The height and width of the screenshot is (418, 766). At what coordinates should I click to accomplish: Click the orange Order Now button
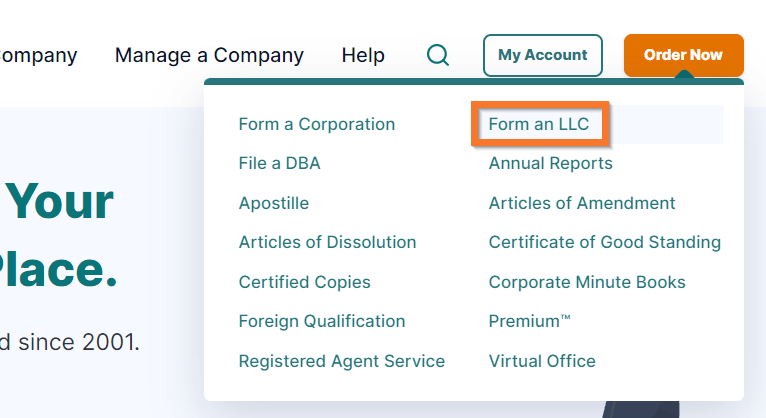click(x=683, y=55)
